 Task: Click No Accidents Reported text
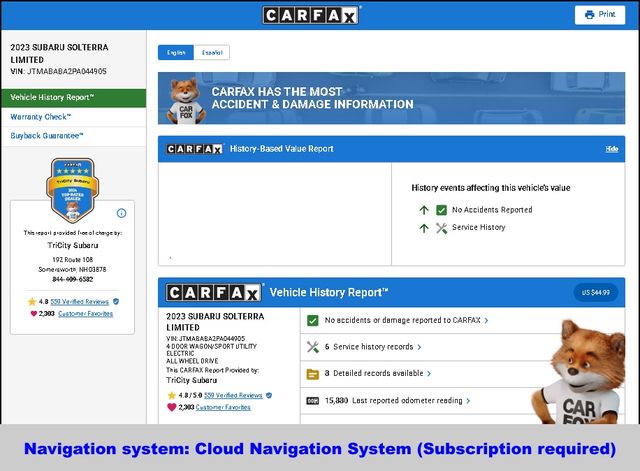click(492, 210)
